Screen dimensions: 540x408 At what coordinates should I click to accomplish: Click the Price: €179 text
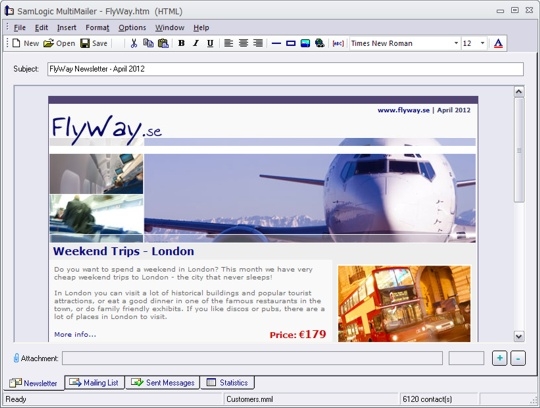click(x=298, y=334)
